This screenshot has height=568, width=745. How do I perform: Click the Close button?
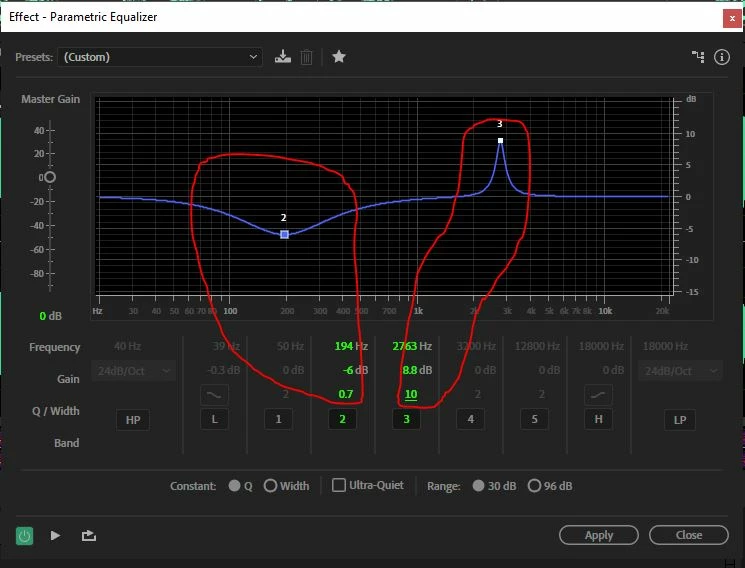point(688,535)
